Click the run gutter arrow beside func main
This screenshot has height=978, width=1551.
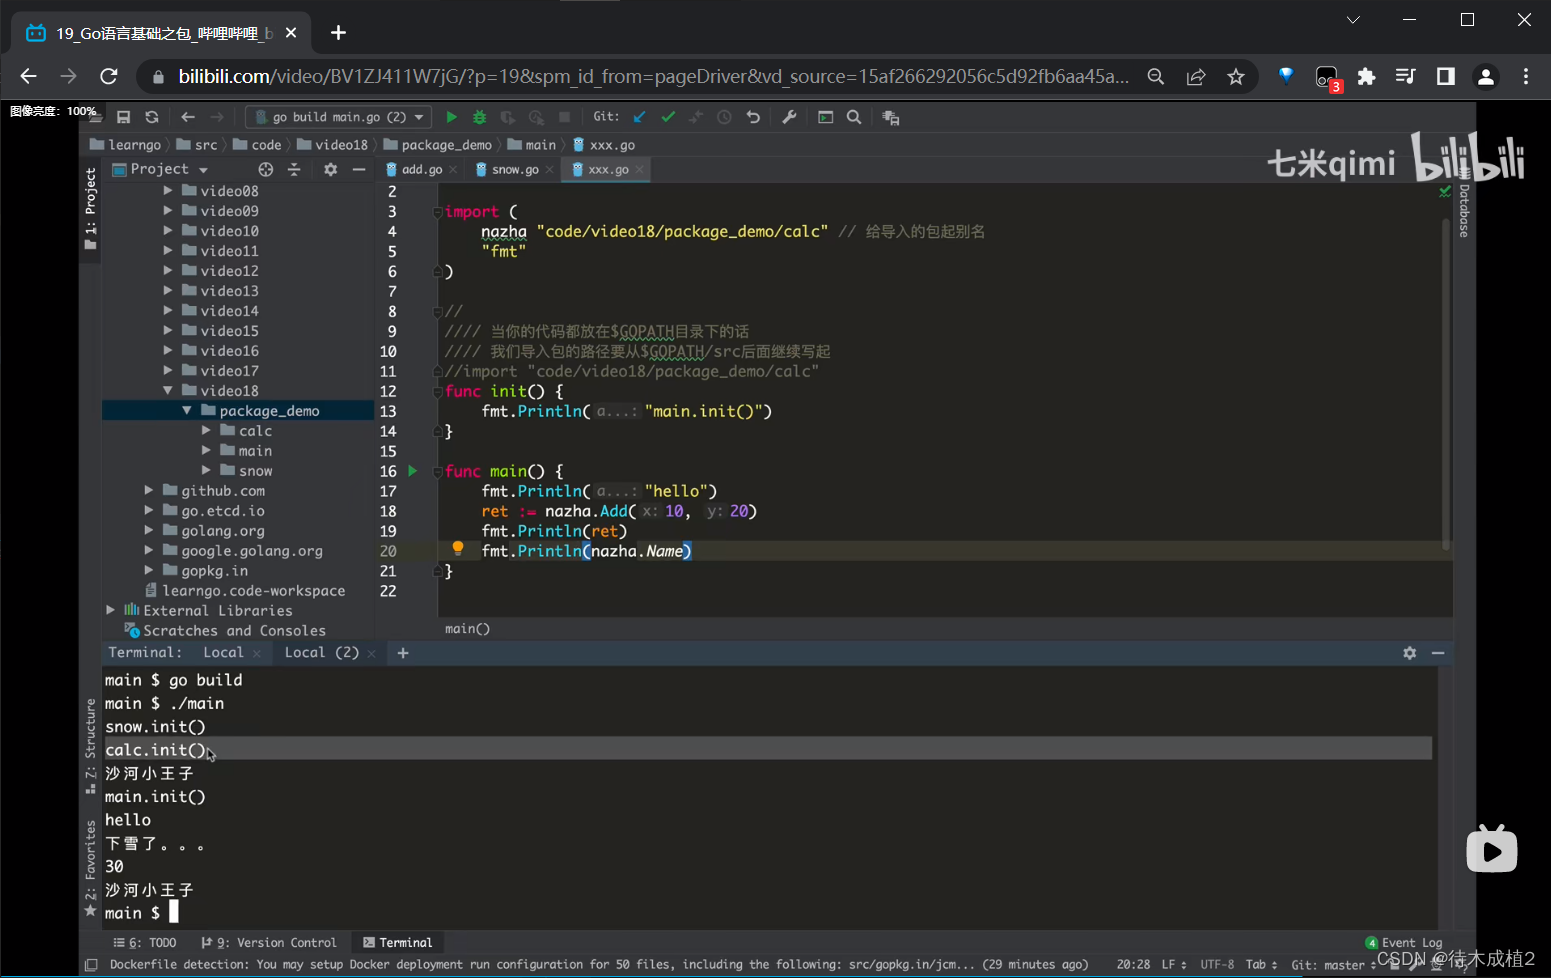point(412,471)
